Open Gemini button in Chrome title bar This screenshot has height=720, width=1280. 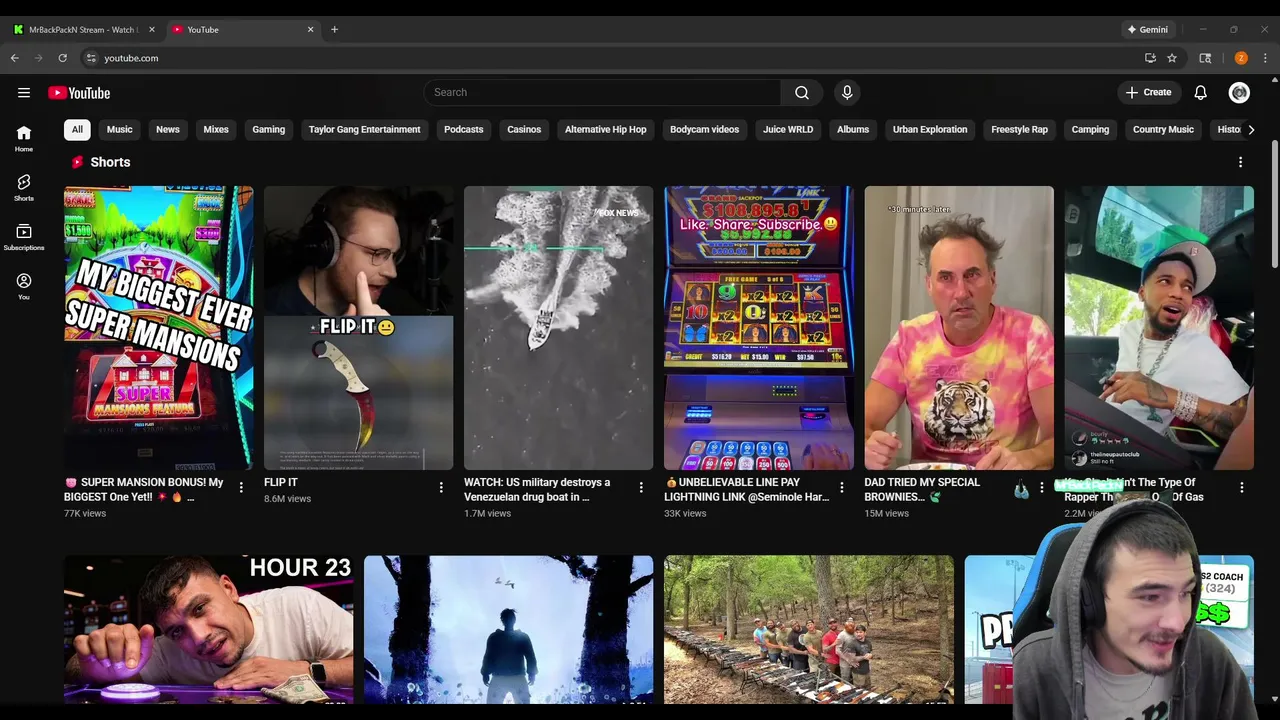coord(1147,29)
